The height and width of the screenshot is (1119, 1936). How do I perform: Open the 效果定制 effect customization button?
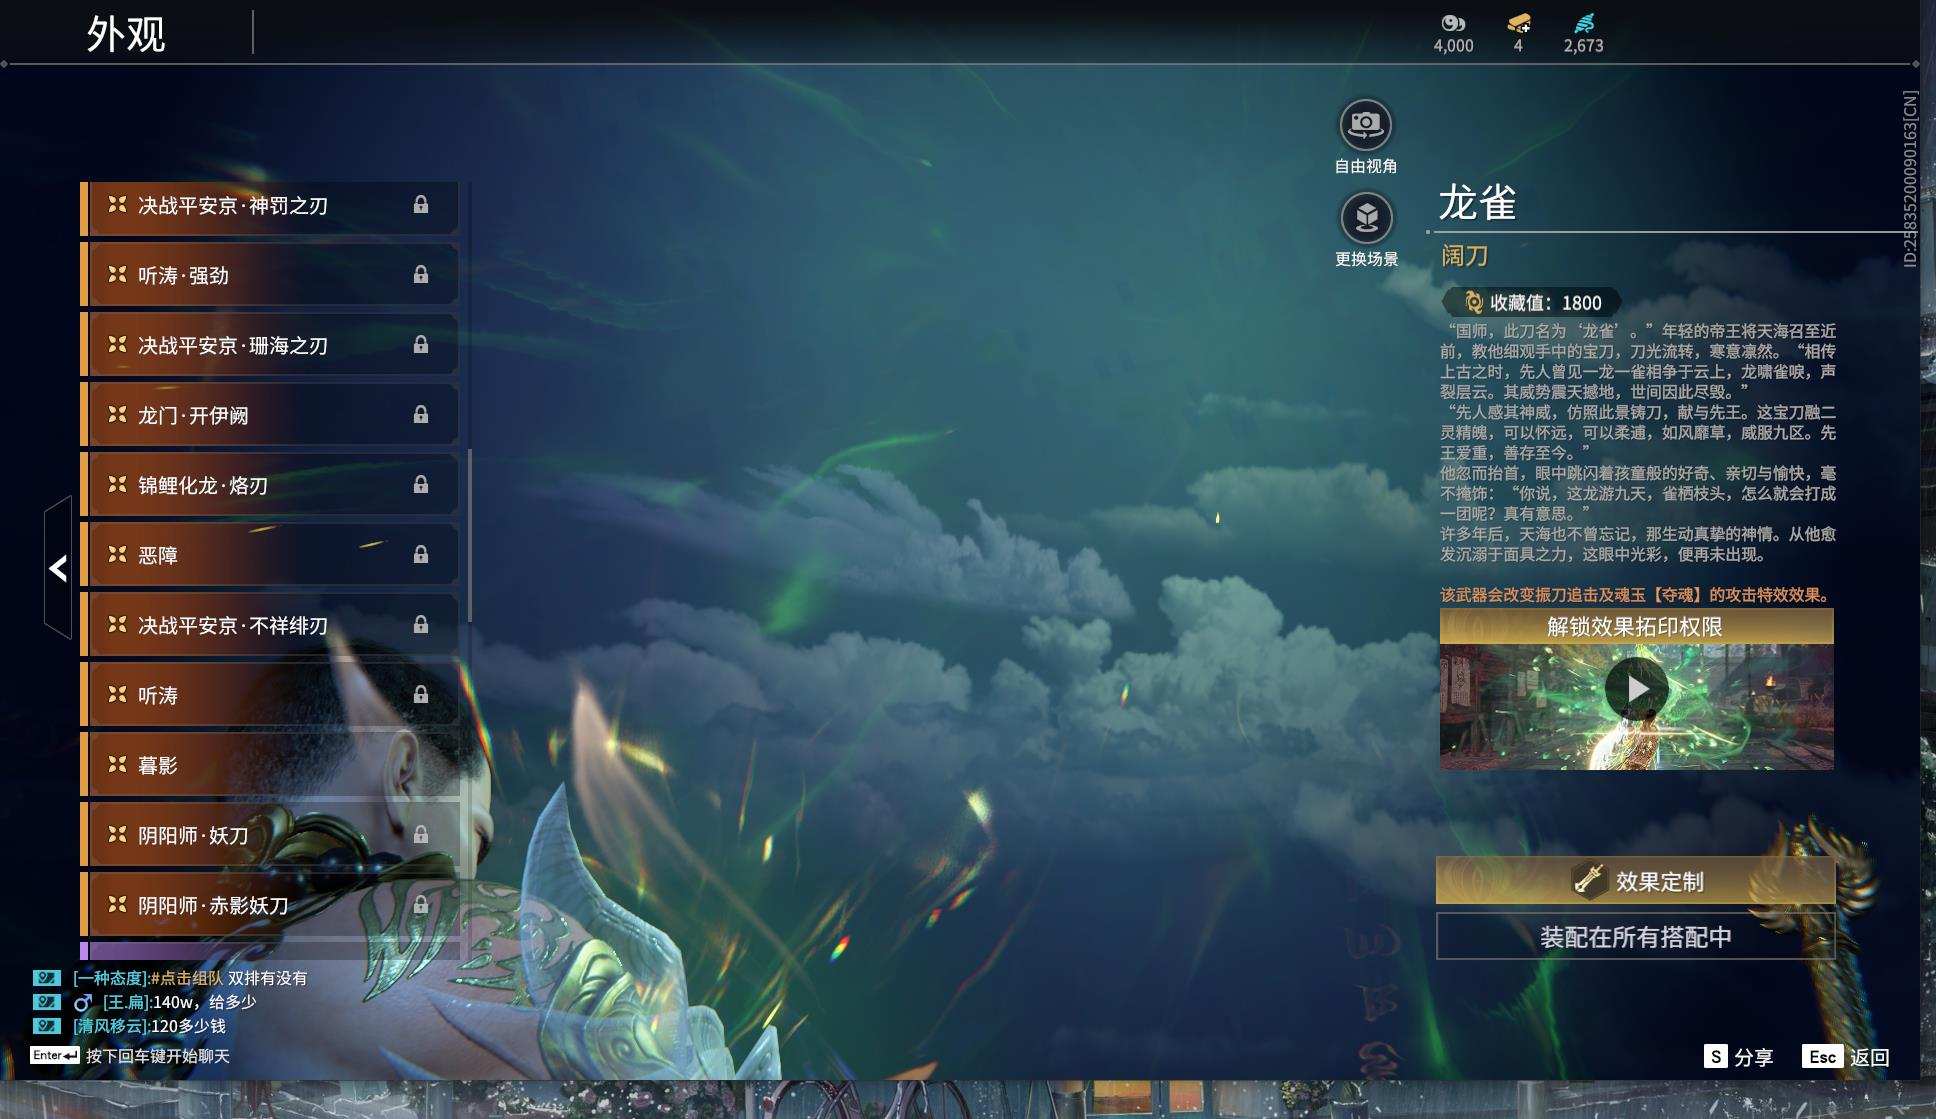(x=1635, y=881)
